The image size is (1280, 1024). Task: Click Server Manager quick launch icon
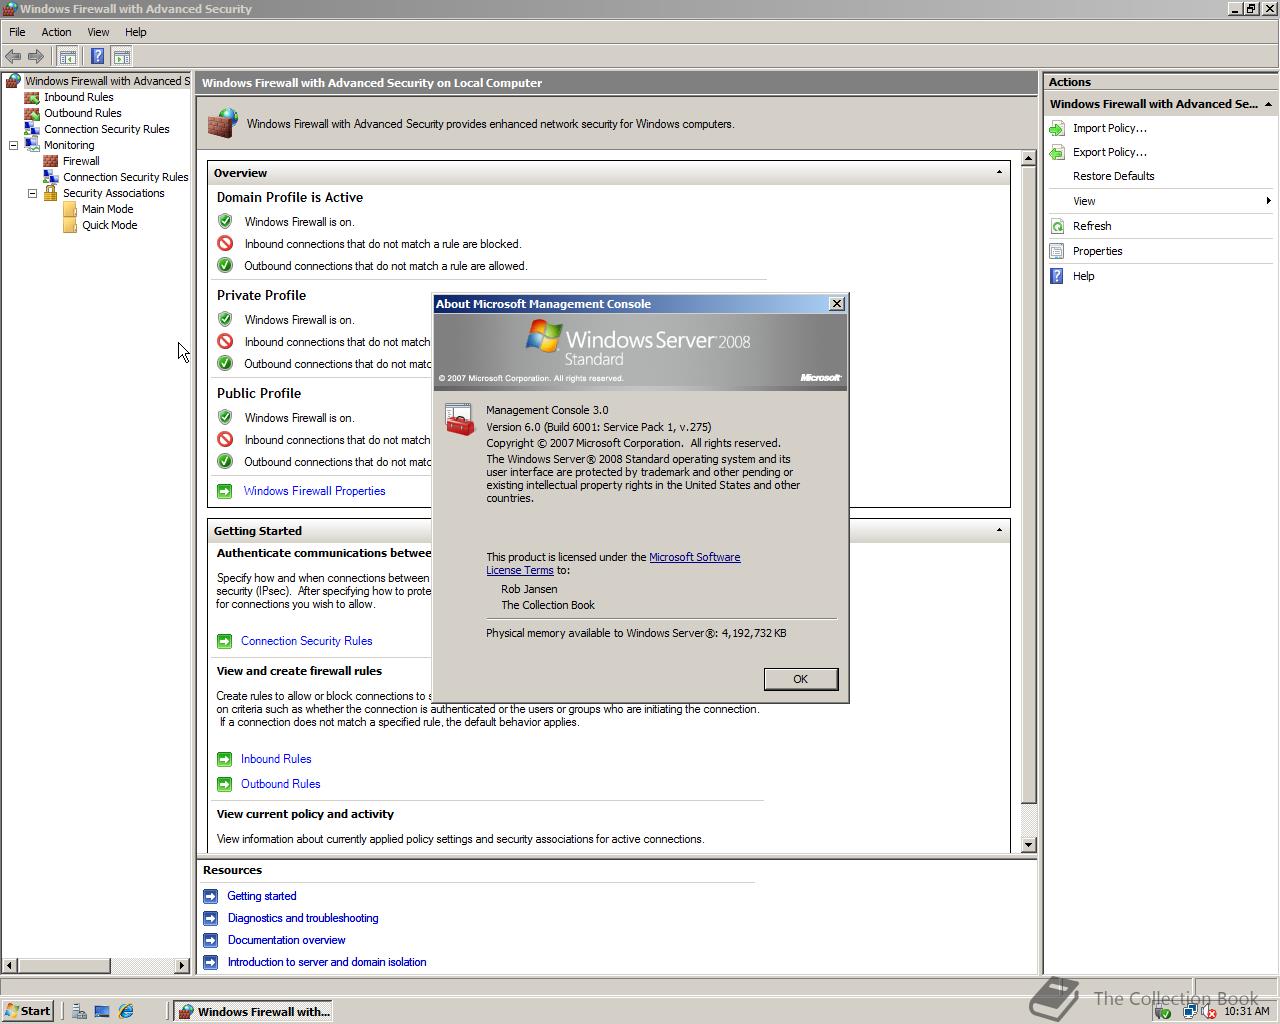tap(79, 1011)
